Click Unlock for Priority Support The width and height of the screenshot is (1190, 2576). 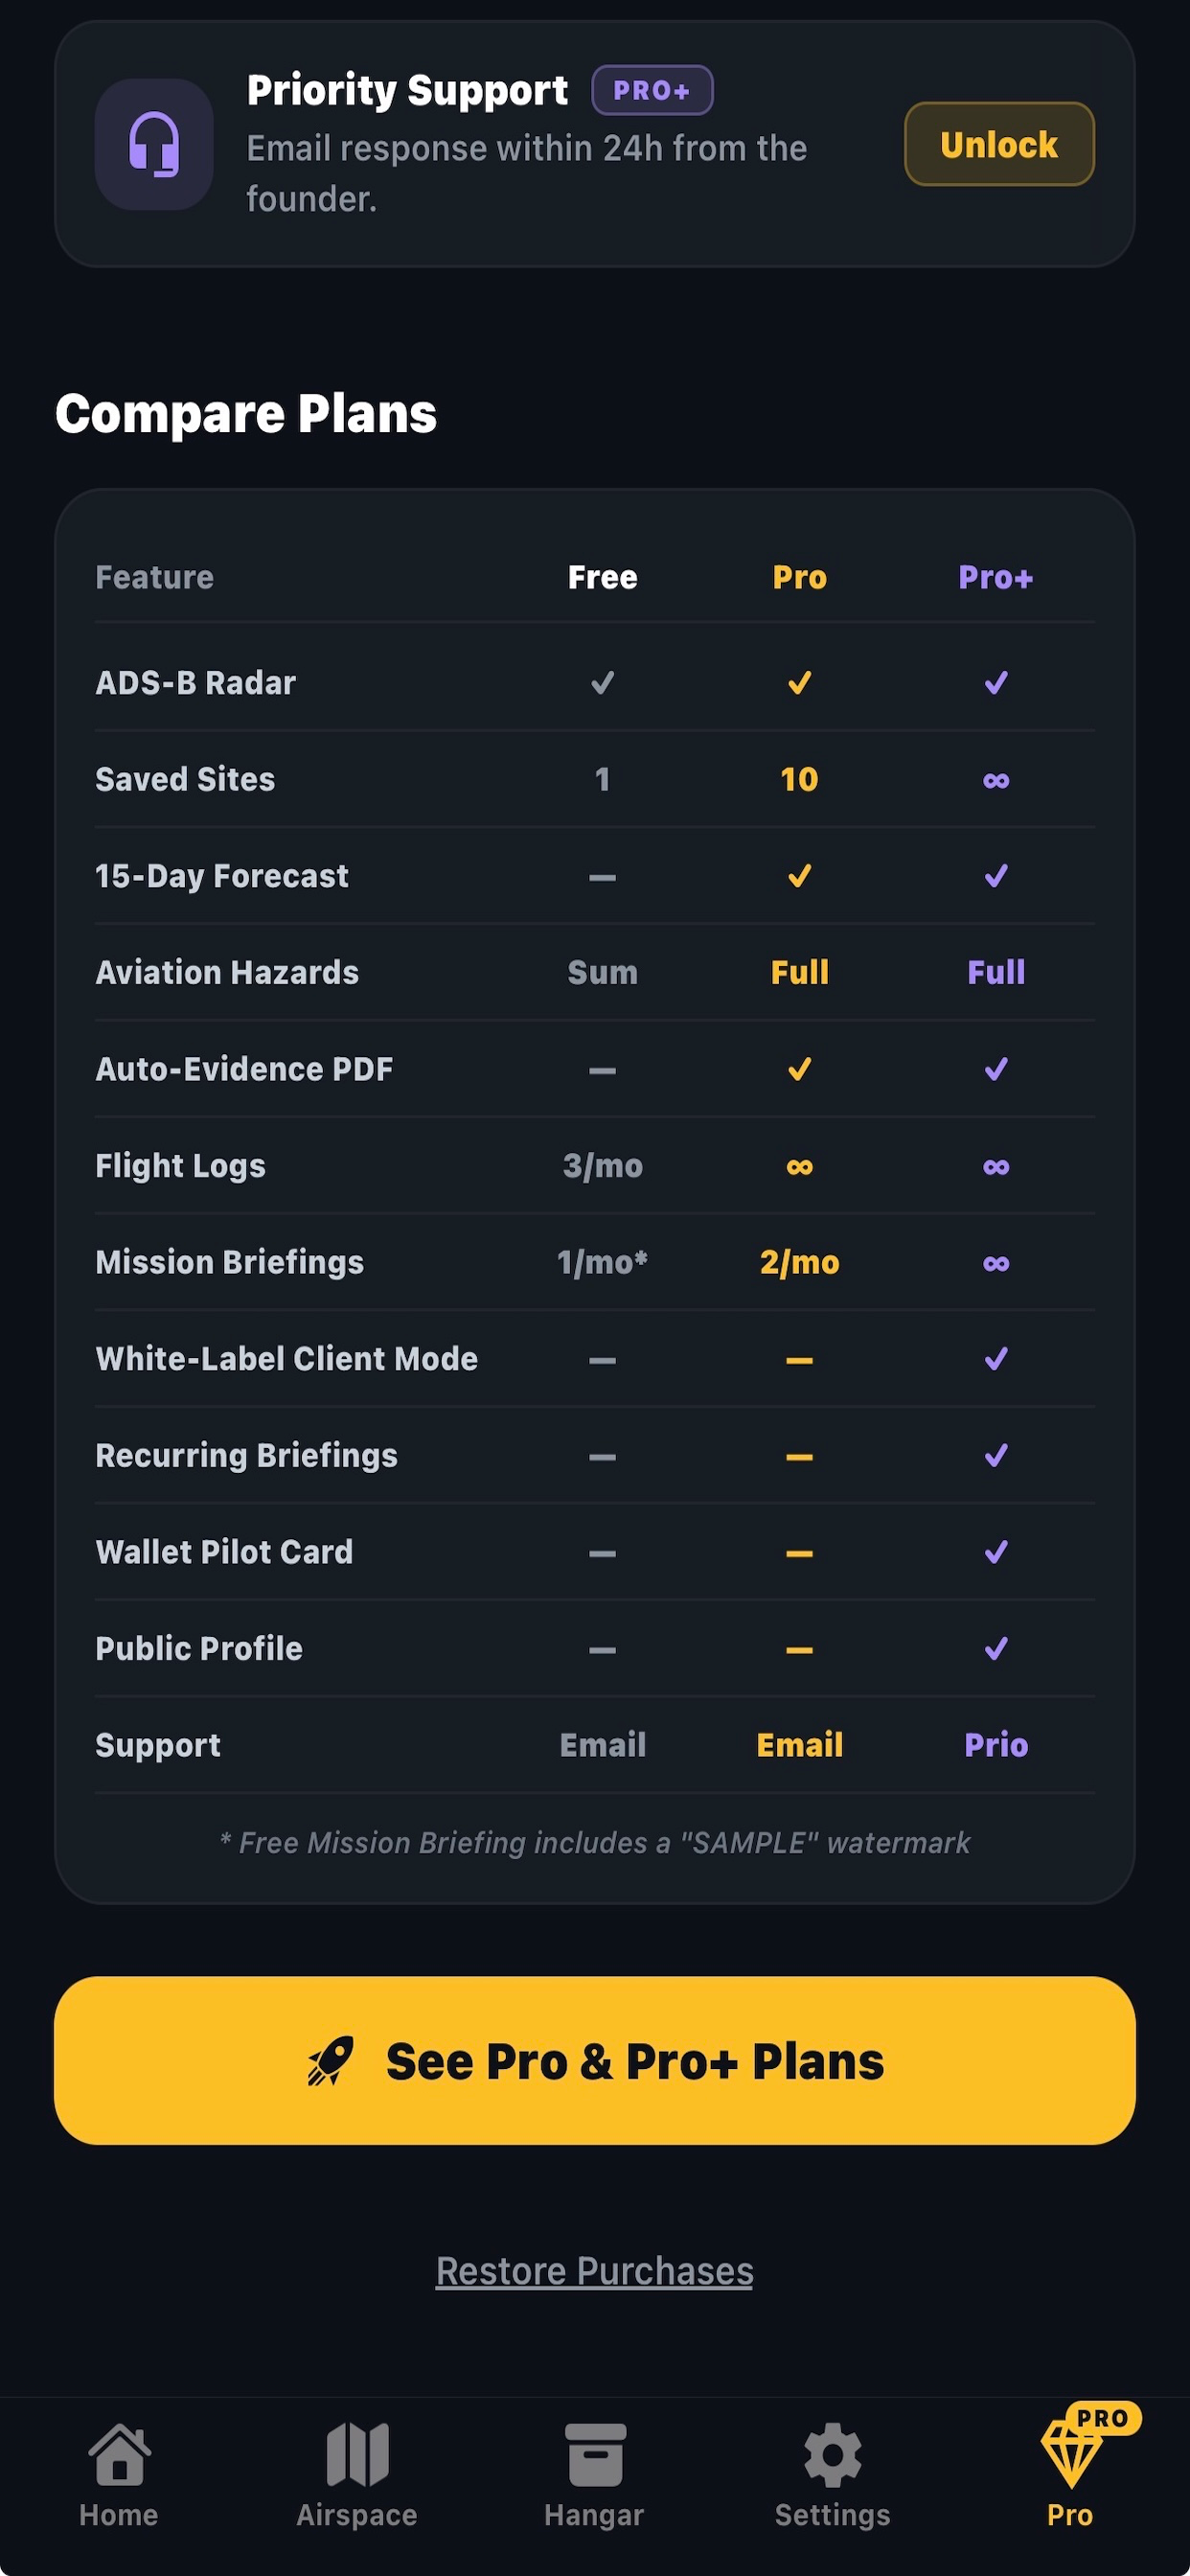click(999, 144)
